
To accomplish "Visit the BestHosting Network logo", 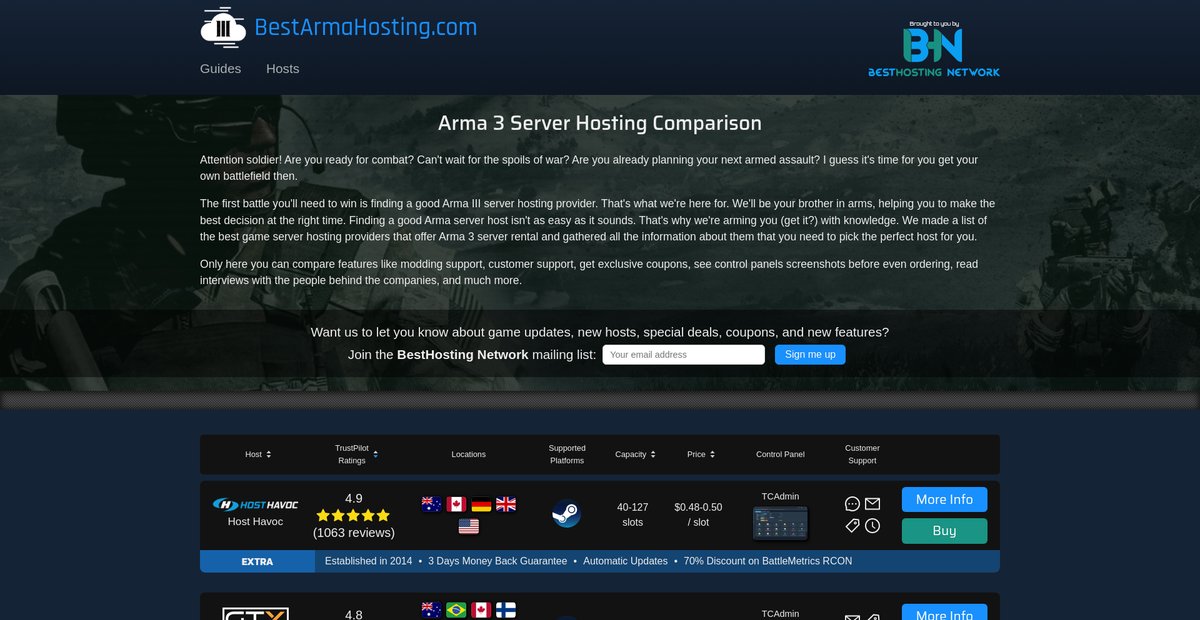I will pos(933,48).
